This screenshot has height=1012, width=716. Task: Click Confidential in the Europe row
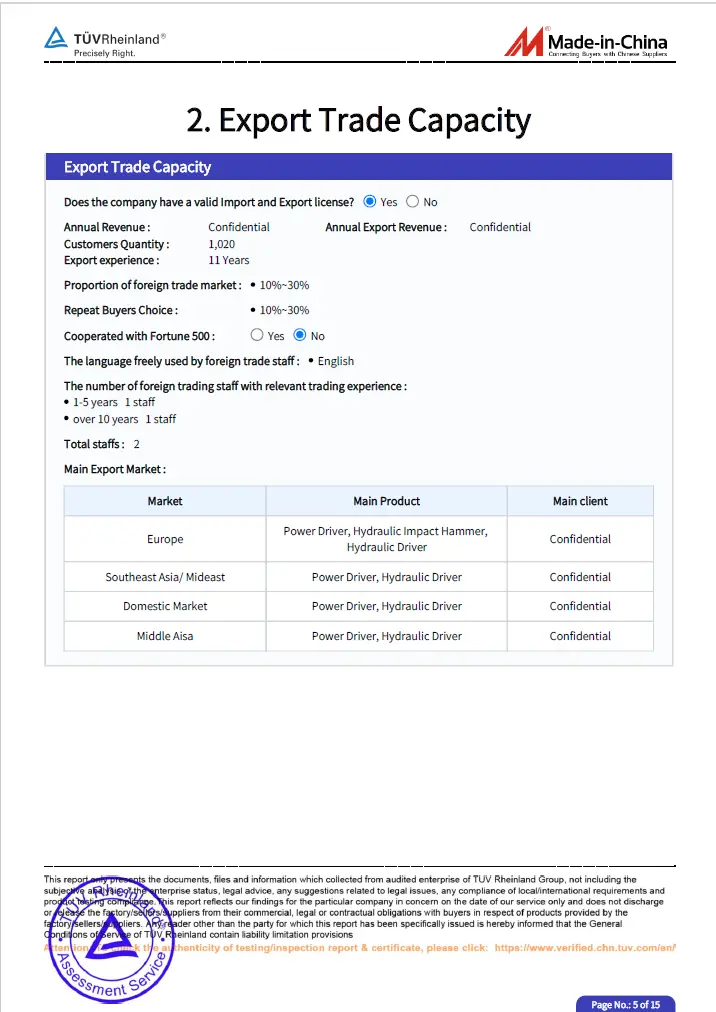[580, 539]
